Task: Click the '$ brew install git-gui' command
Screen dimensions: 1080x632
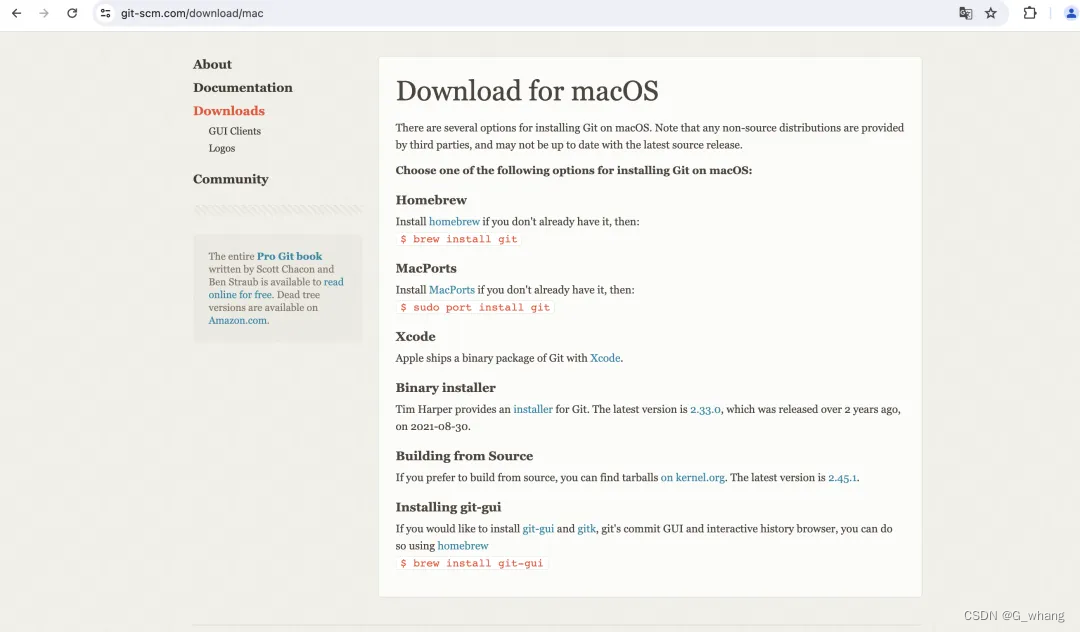Action: point(472,563)
